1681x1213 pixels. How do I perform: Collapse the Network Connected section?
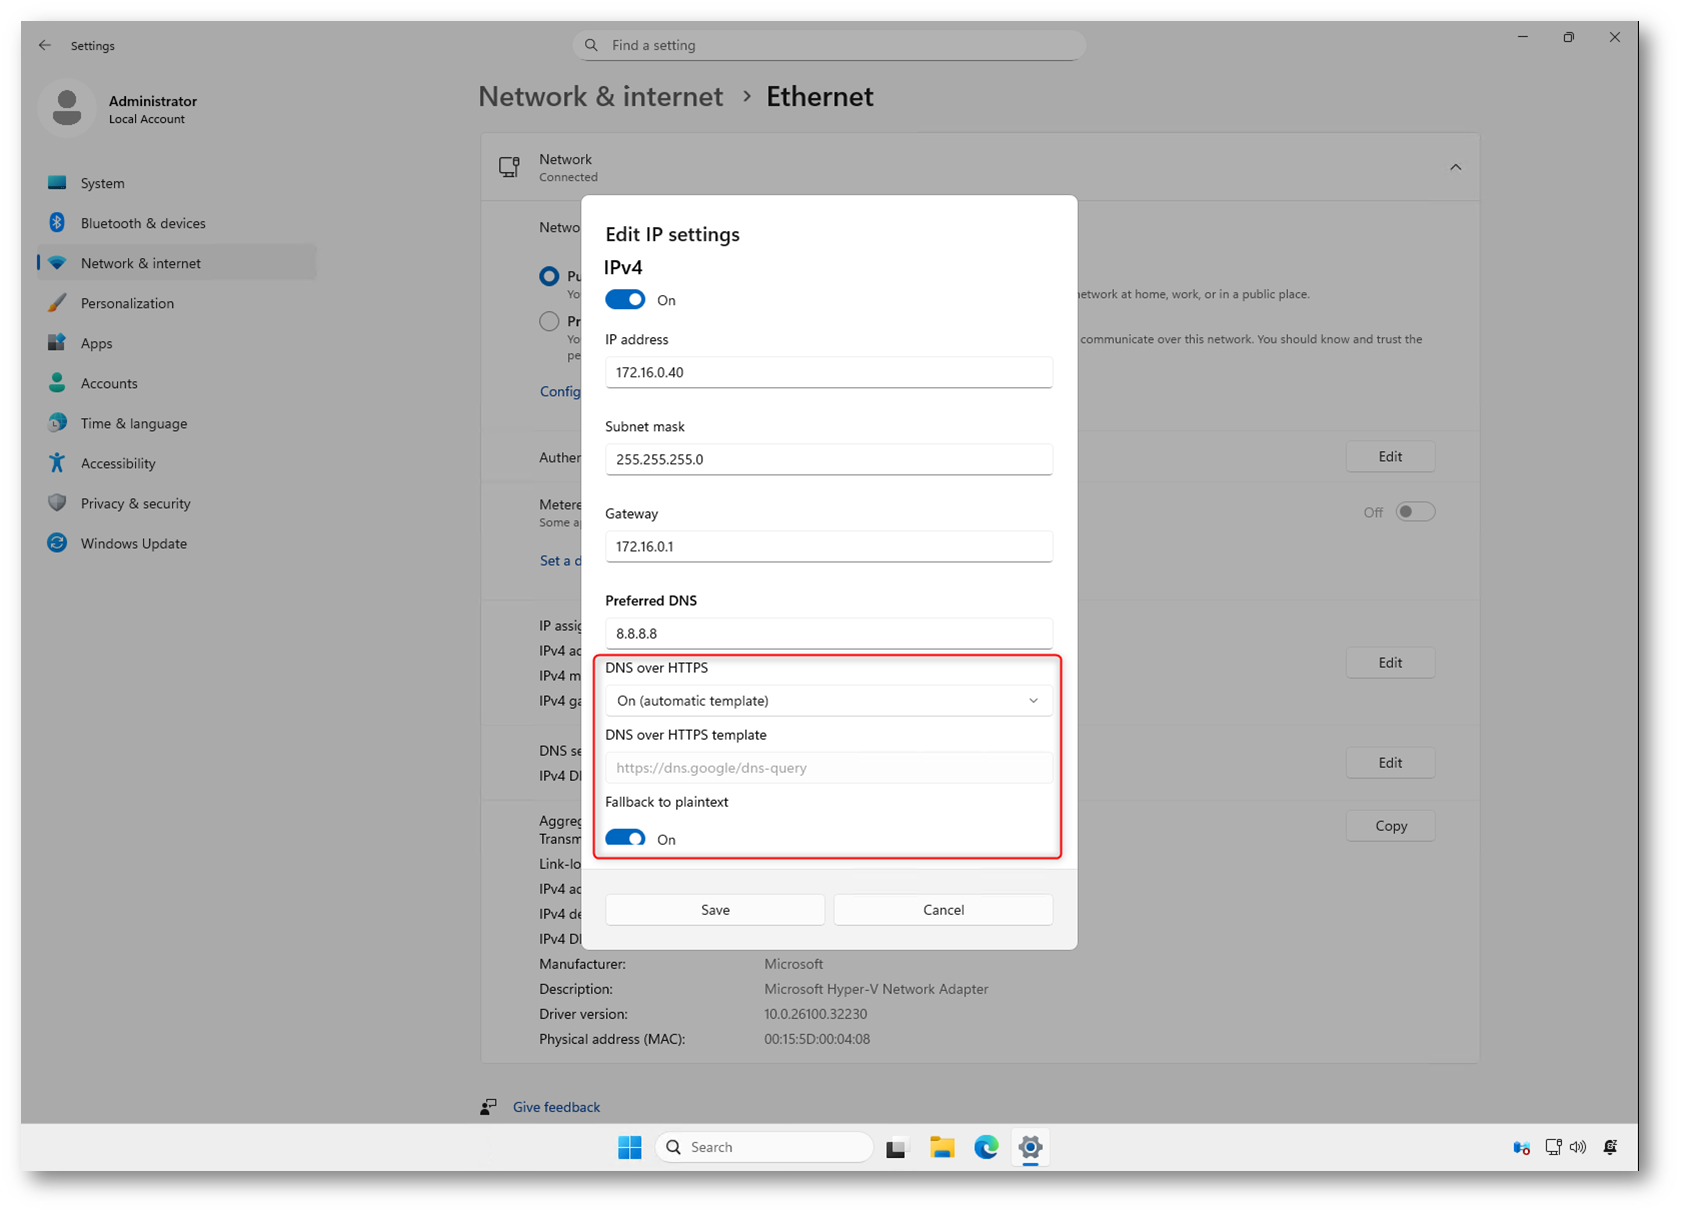point(1455,167)
